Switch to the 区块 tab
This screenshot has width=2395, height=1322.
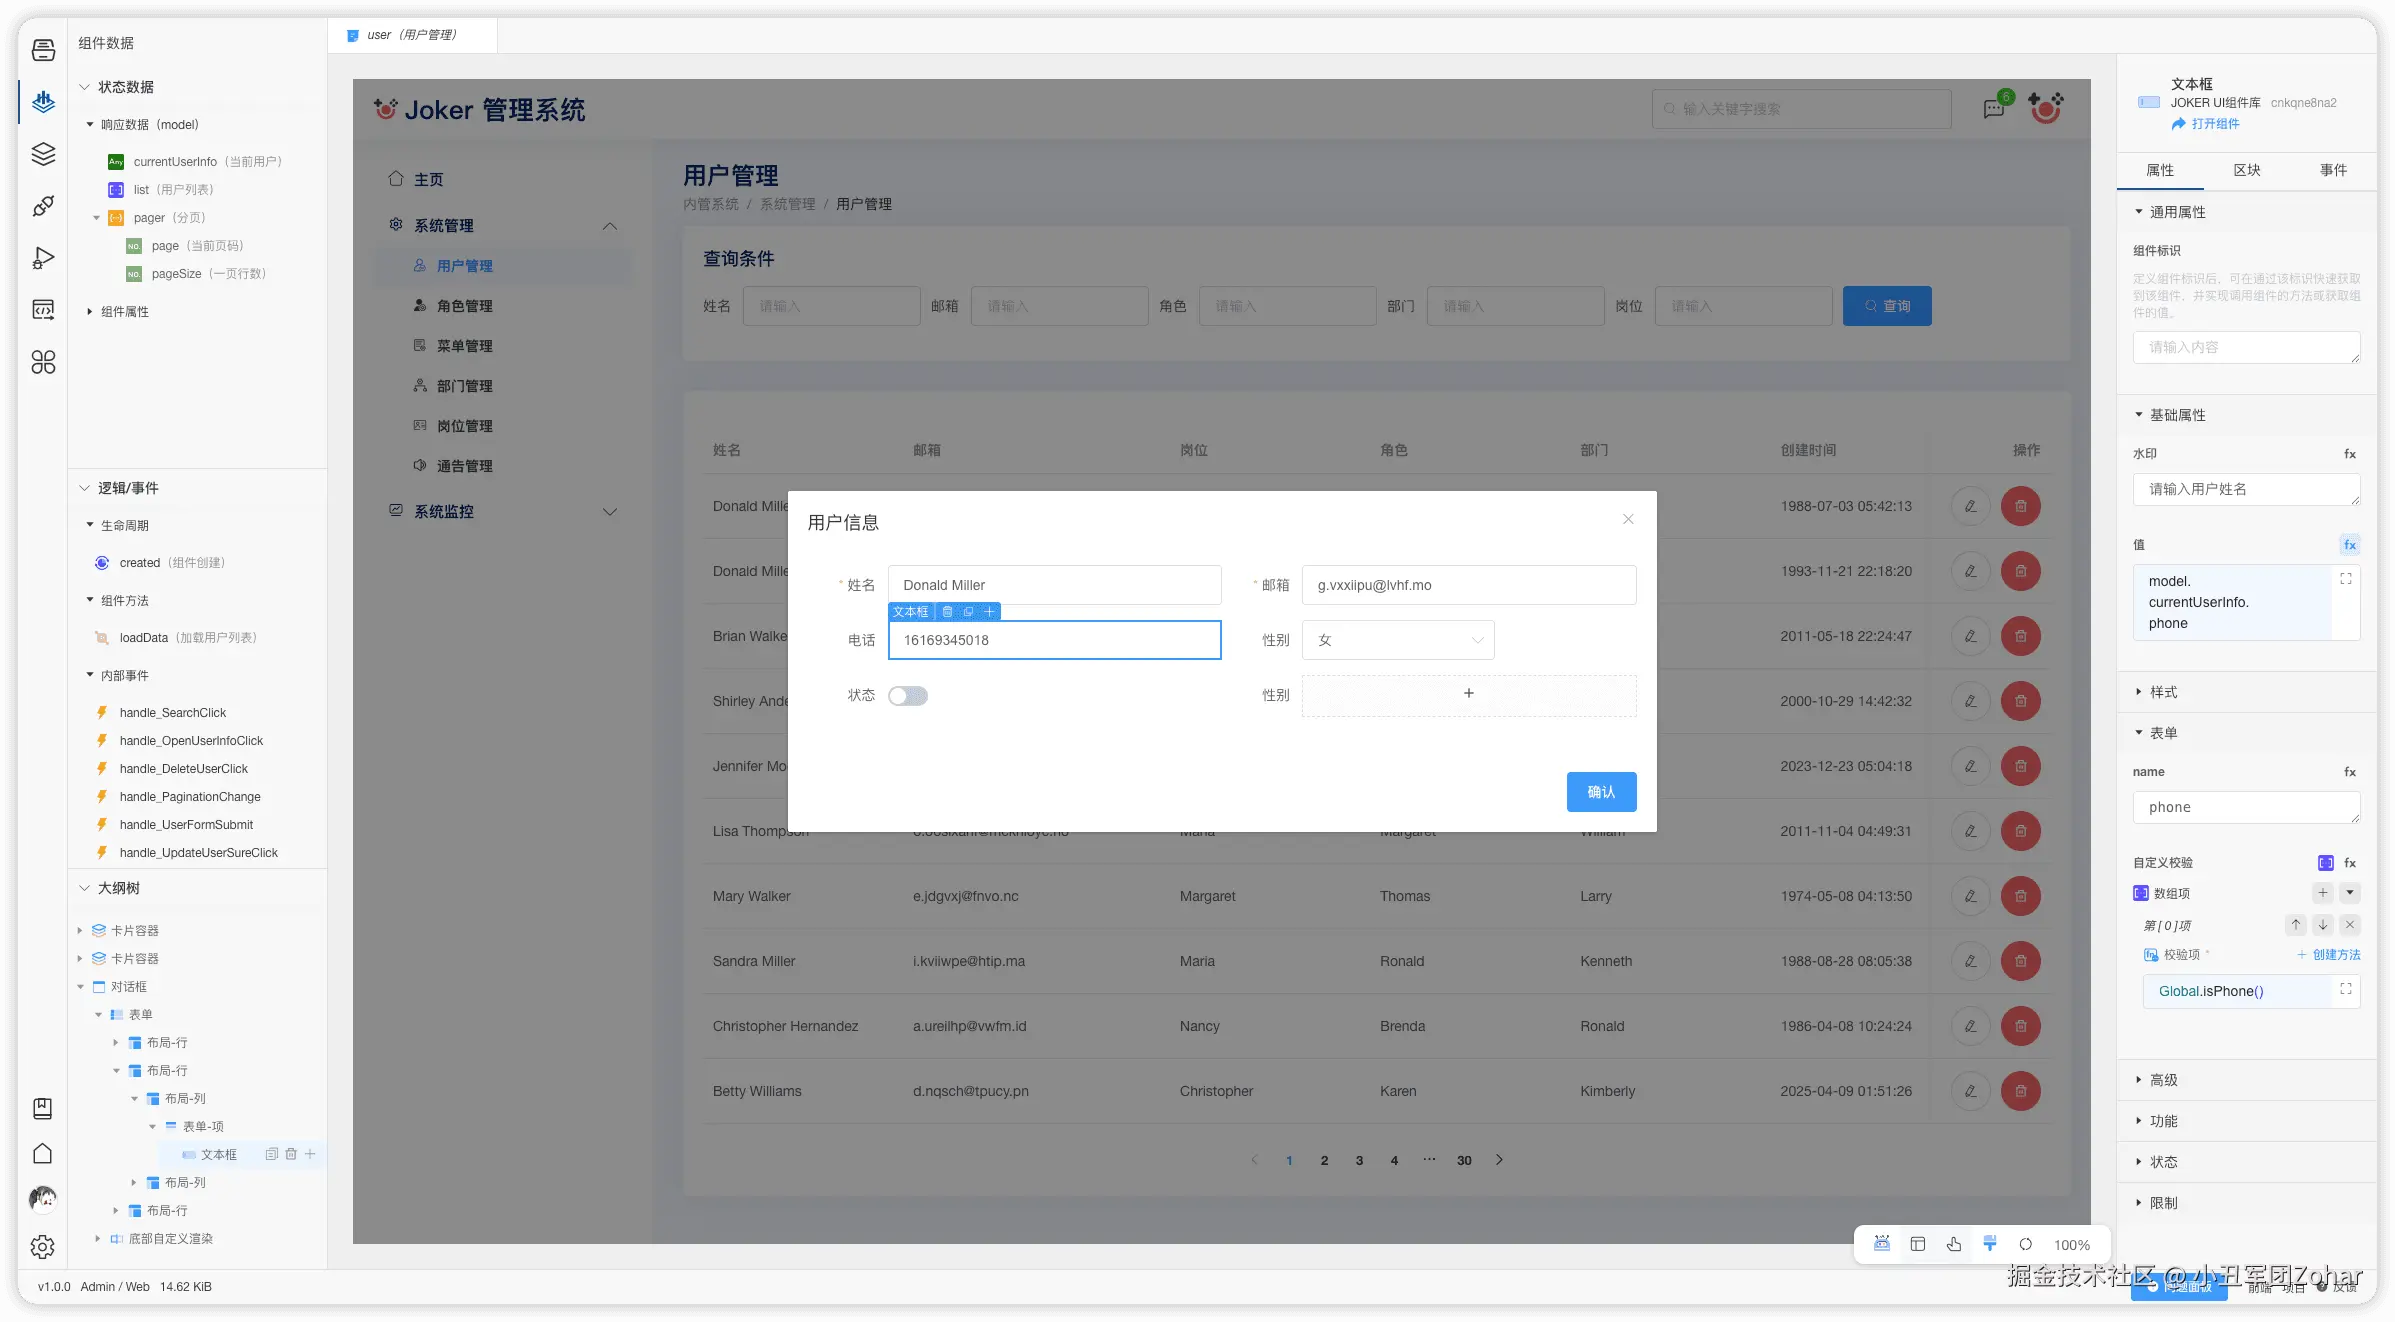(2246, 170)
